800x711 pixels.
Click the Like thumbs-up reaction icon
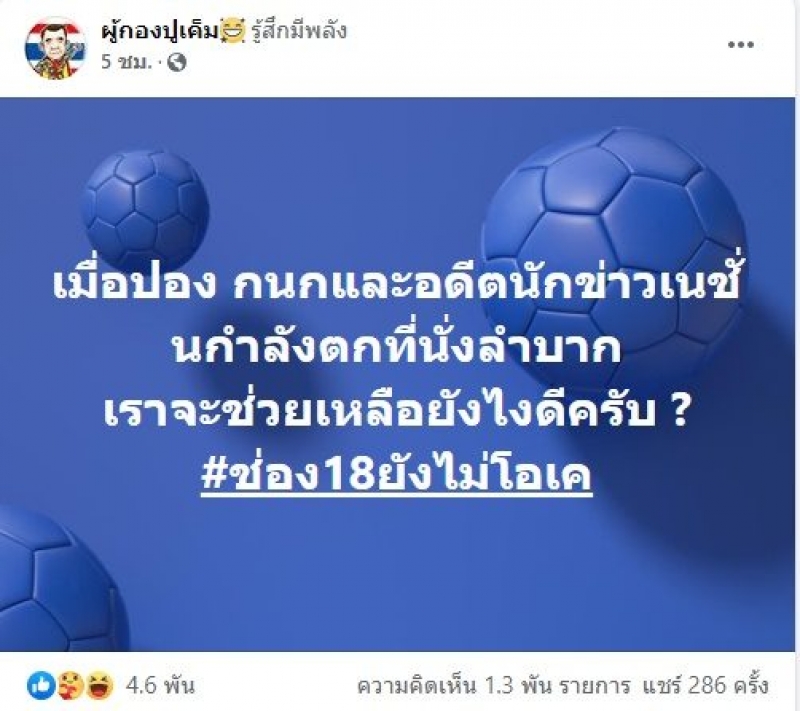click(x=40, y=685)
